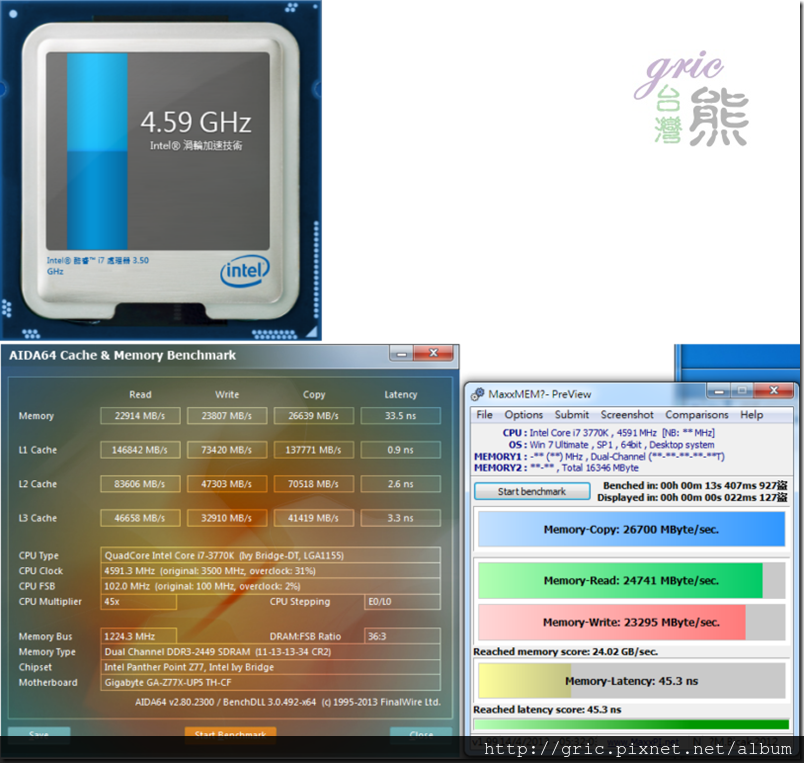The image size is (804, 763).
Task: Click the Memory-Copy 26700 MByte/sec bar
Action: 631,529
